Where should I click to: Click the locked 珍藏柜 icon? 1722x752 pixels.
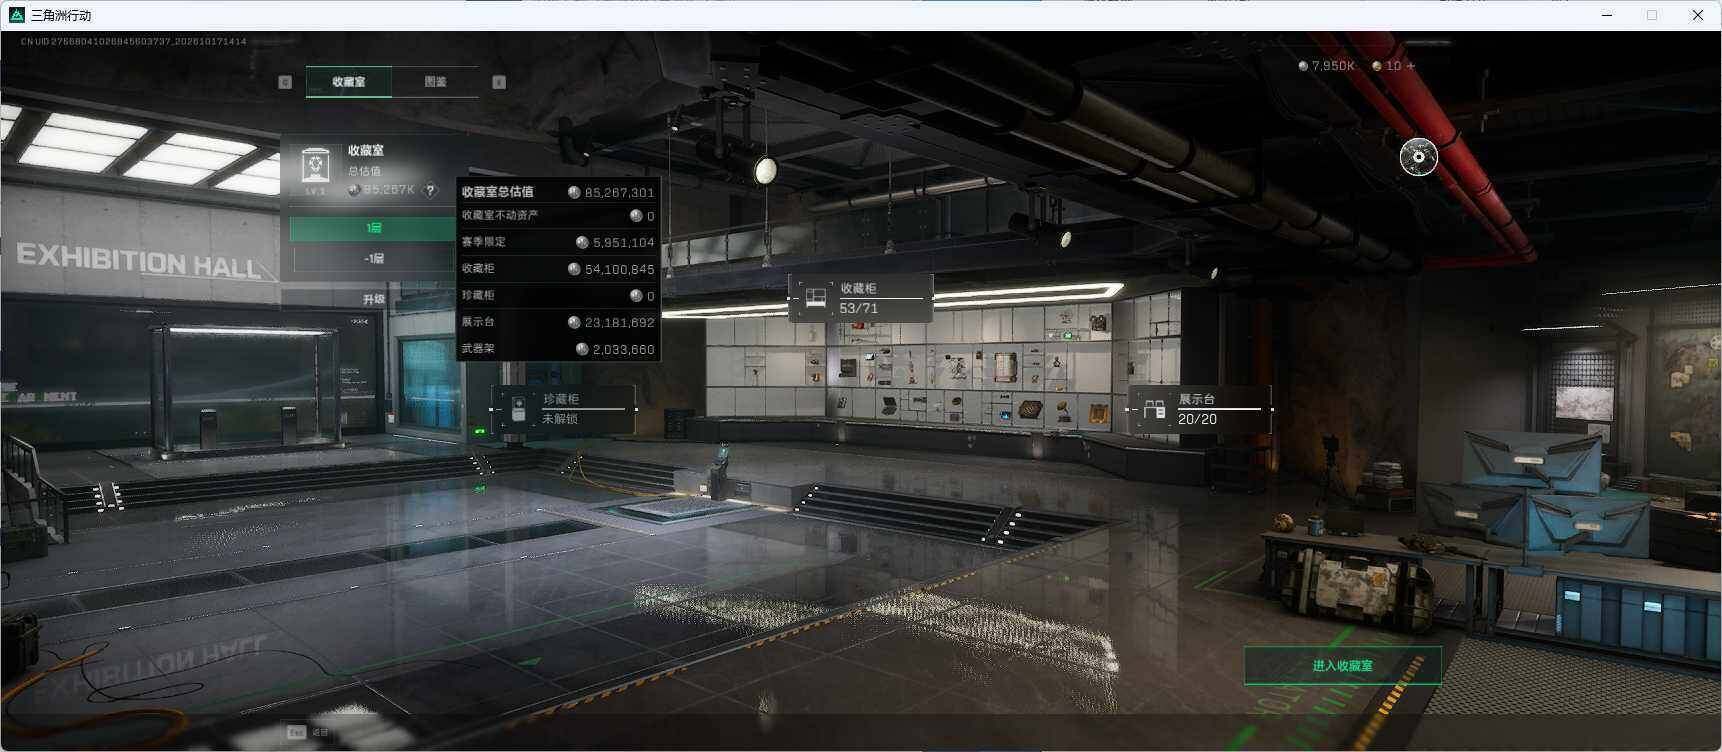click(518, 410)
